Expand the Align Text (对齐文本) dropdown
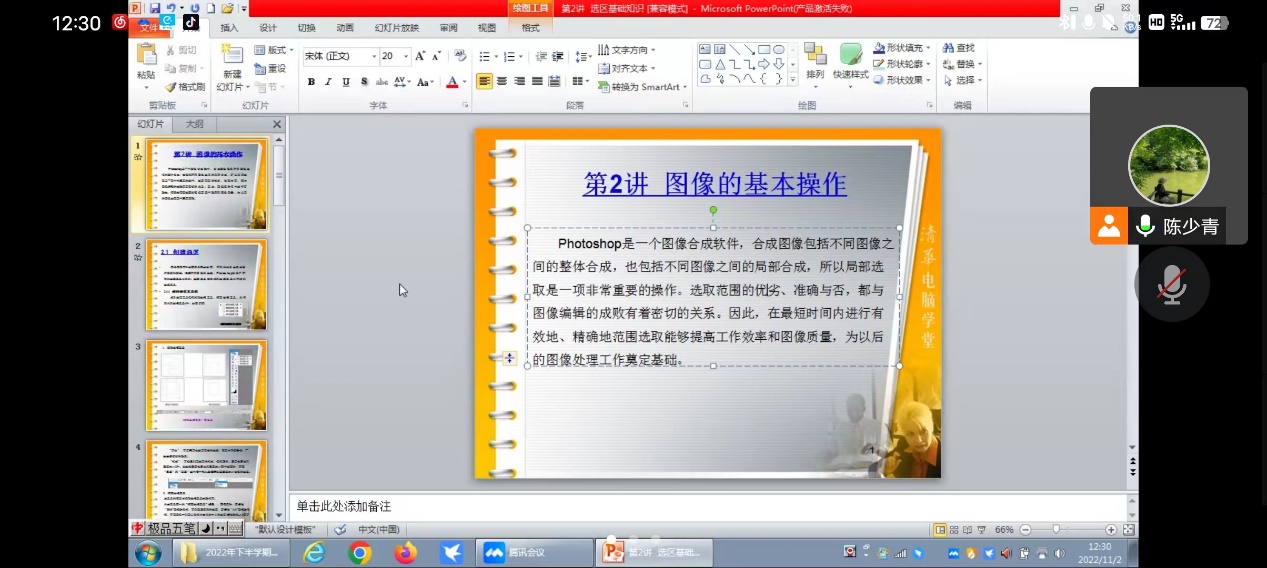 628,68
